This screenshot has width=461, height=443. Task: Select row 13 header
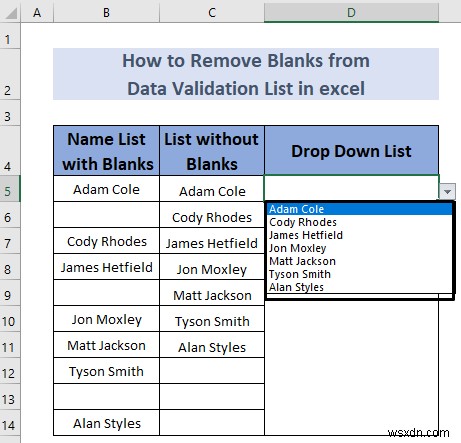coord(10,397)
